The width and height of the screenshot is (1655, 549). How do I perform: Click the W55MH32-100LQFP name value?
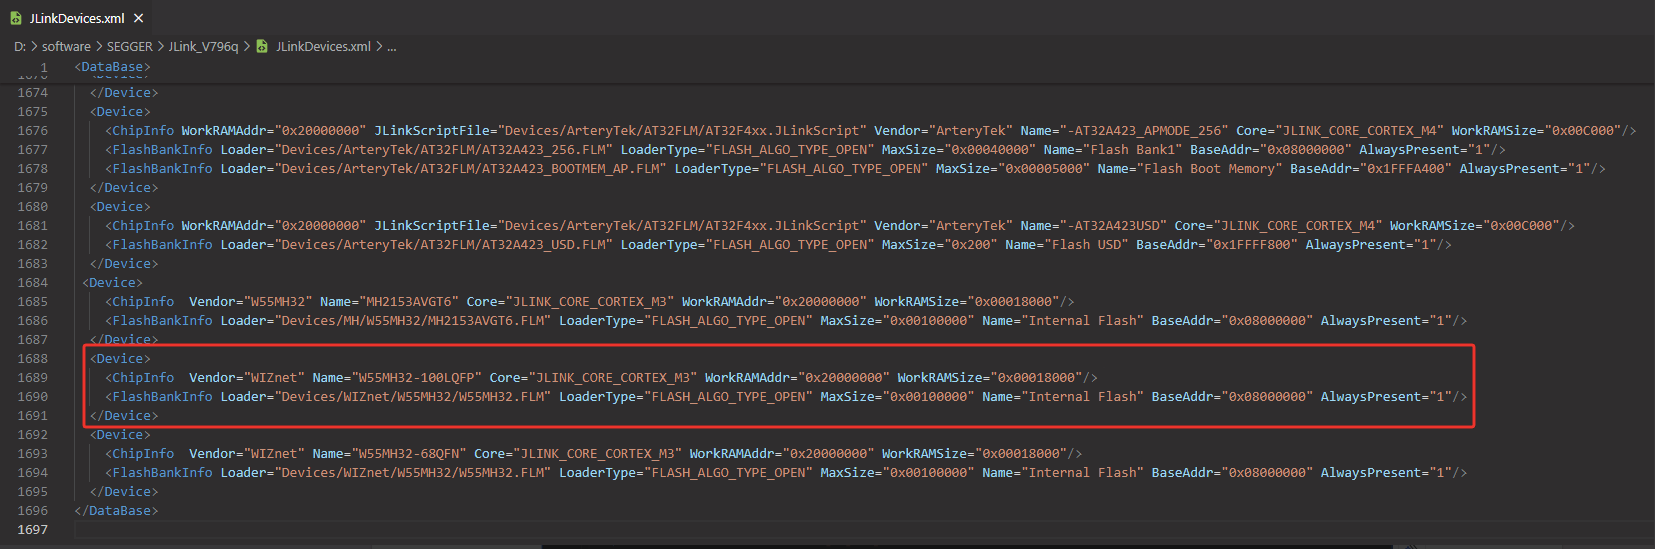417,377
